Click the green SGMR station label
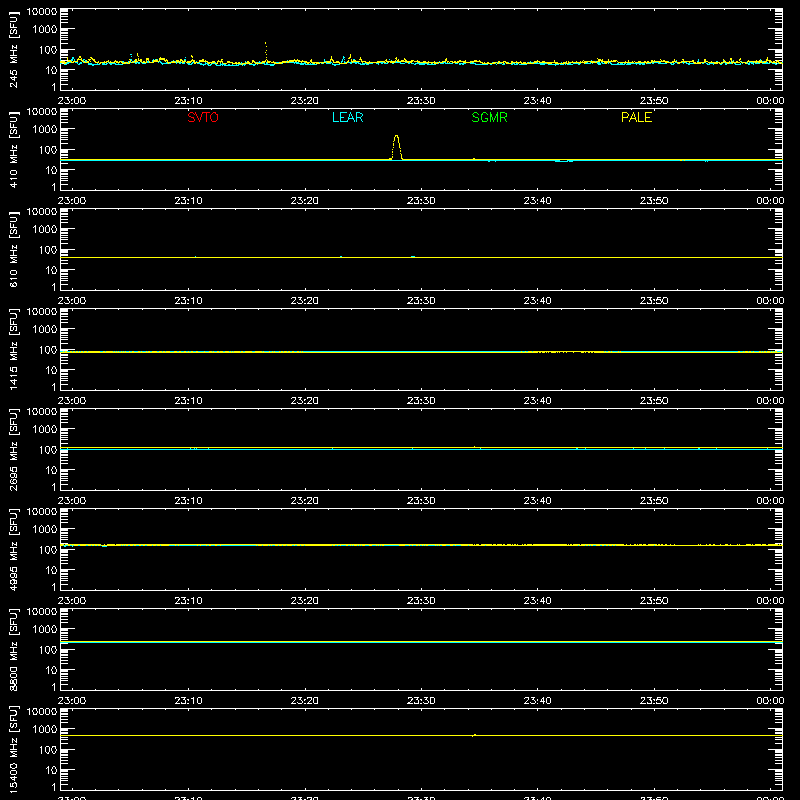 (489, 117)
